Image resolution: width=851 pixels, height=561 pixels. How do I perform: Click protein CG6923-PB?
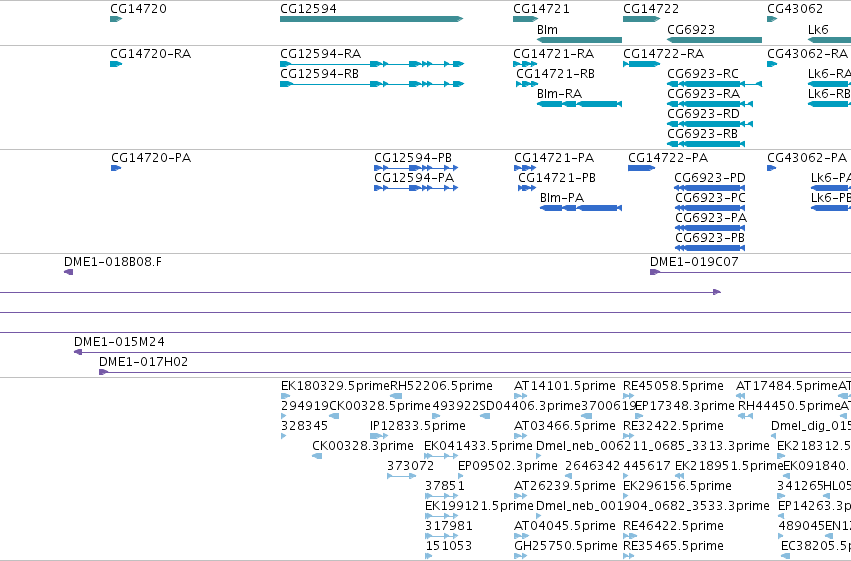(710, 248)
